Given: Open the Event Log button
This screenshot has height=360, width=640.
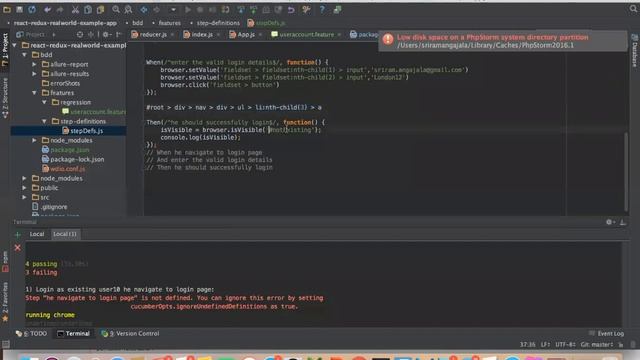Looking at the screenshot, I should tap(607, 334).
